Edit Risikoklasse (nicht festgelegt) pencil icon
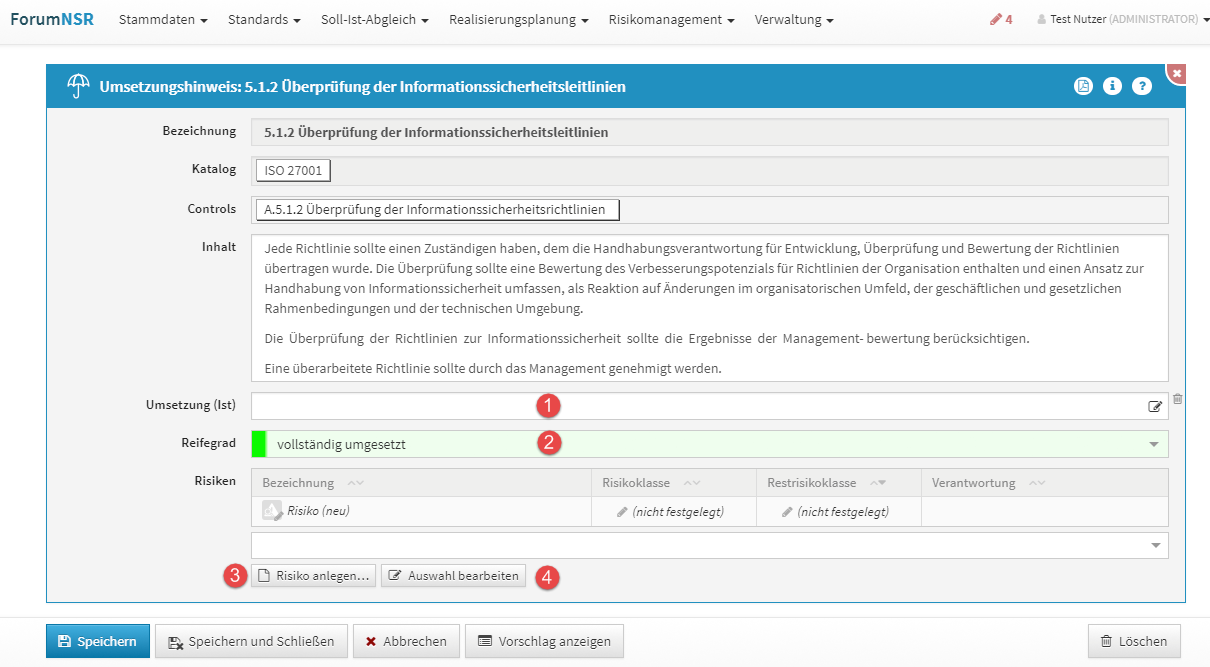The image size is (1210, 667). 622,512
